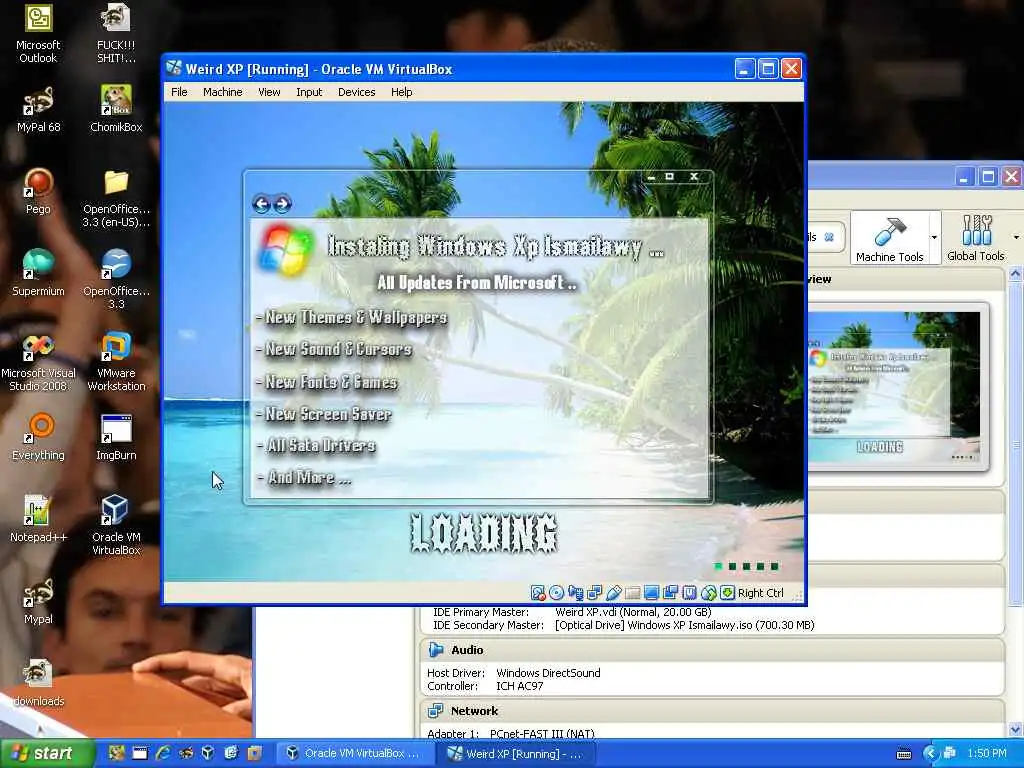
Task: Select the Notepad++ desktop shortcut
Action: pos(38,519)
